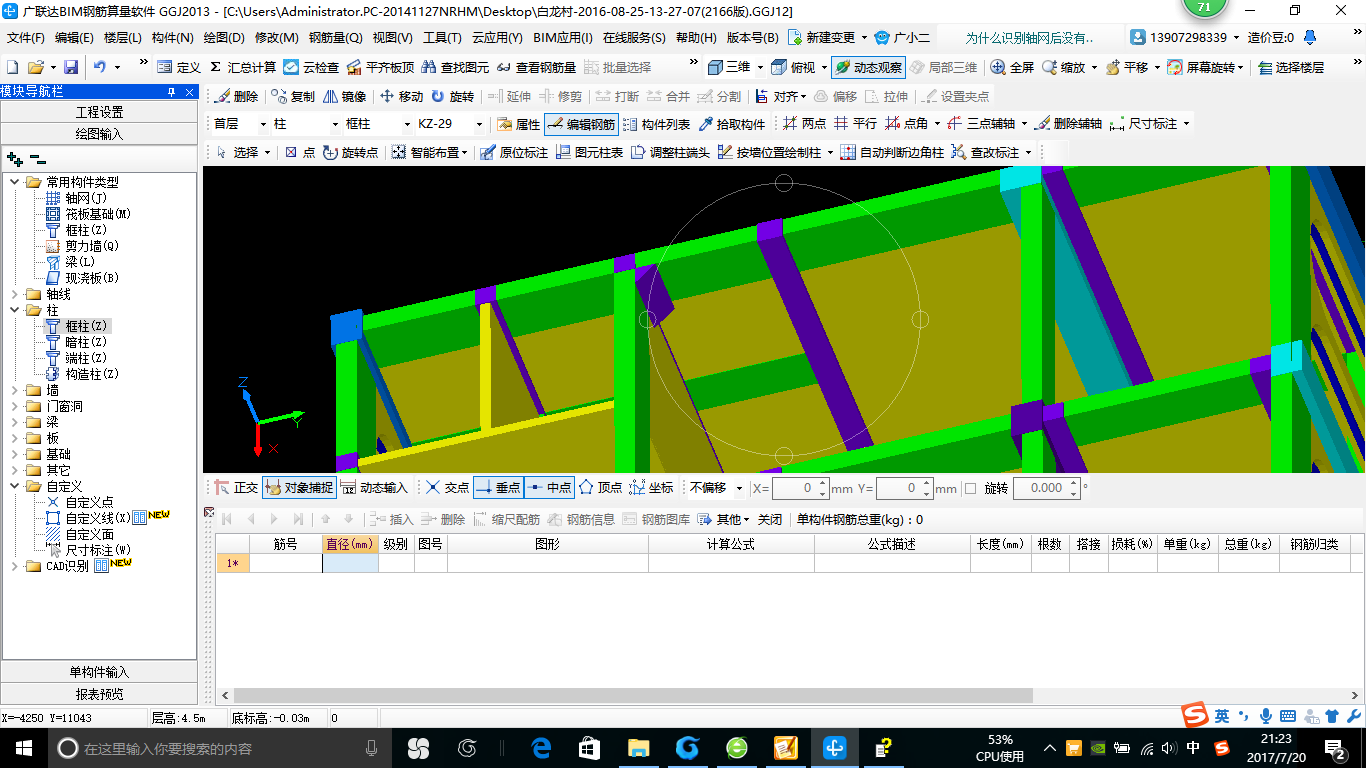
Task: Click 原位标注 in-place annotation tool
Action: tap(514, 152)
